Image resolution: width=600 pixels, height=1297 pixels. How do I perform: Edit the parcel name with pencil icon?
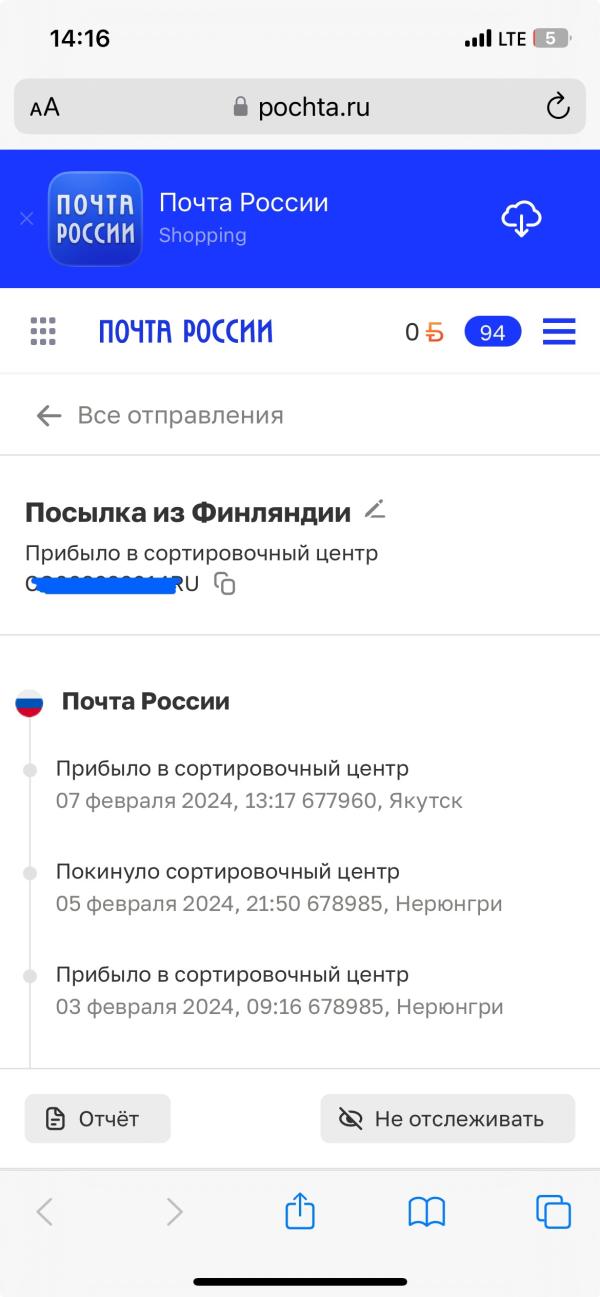click(374, 510)
